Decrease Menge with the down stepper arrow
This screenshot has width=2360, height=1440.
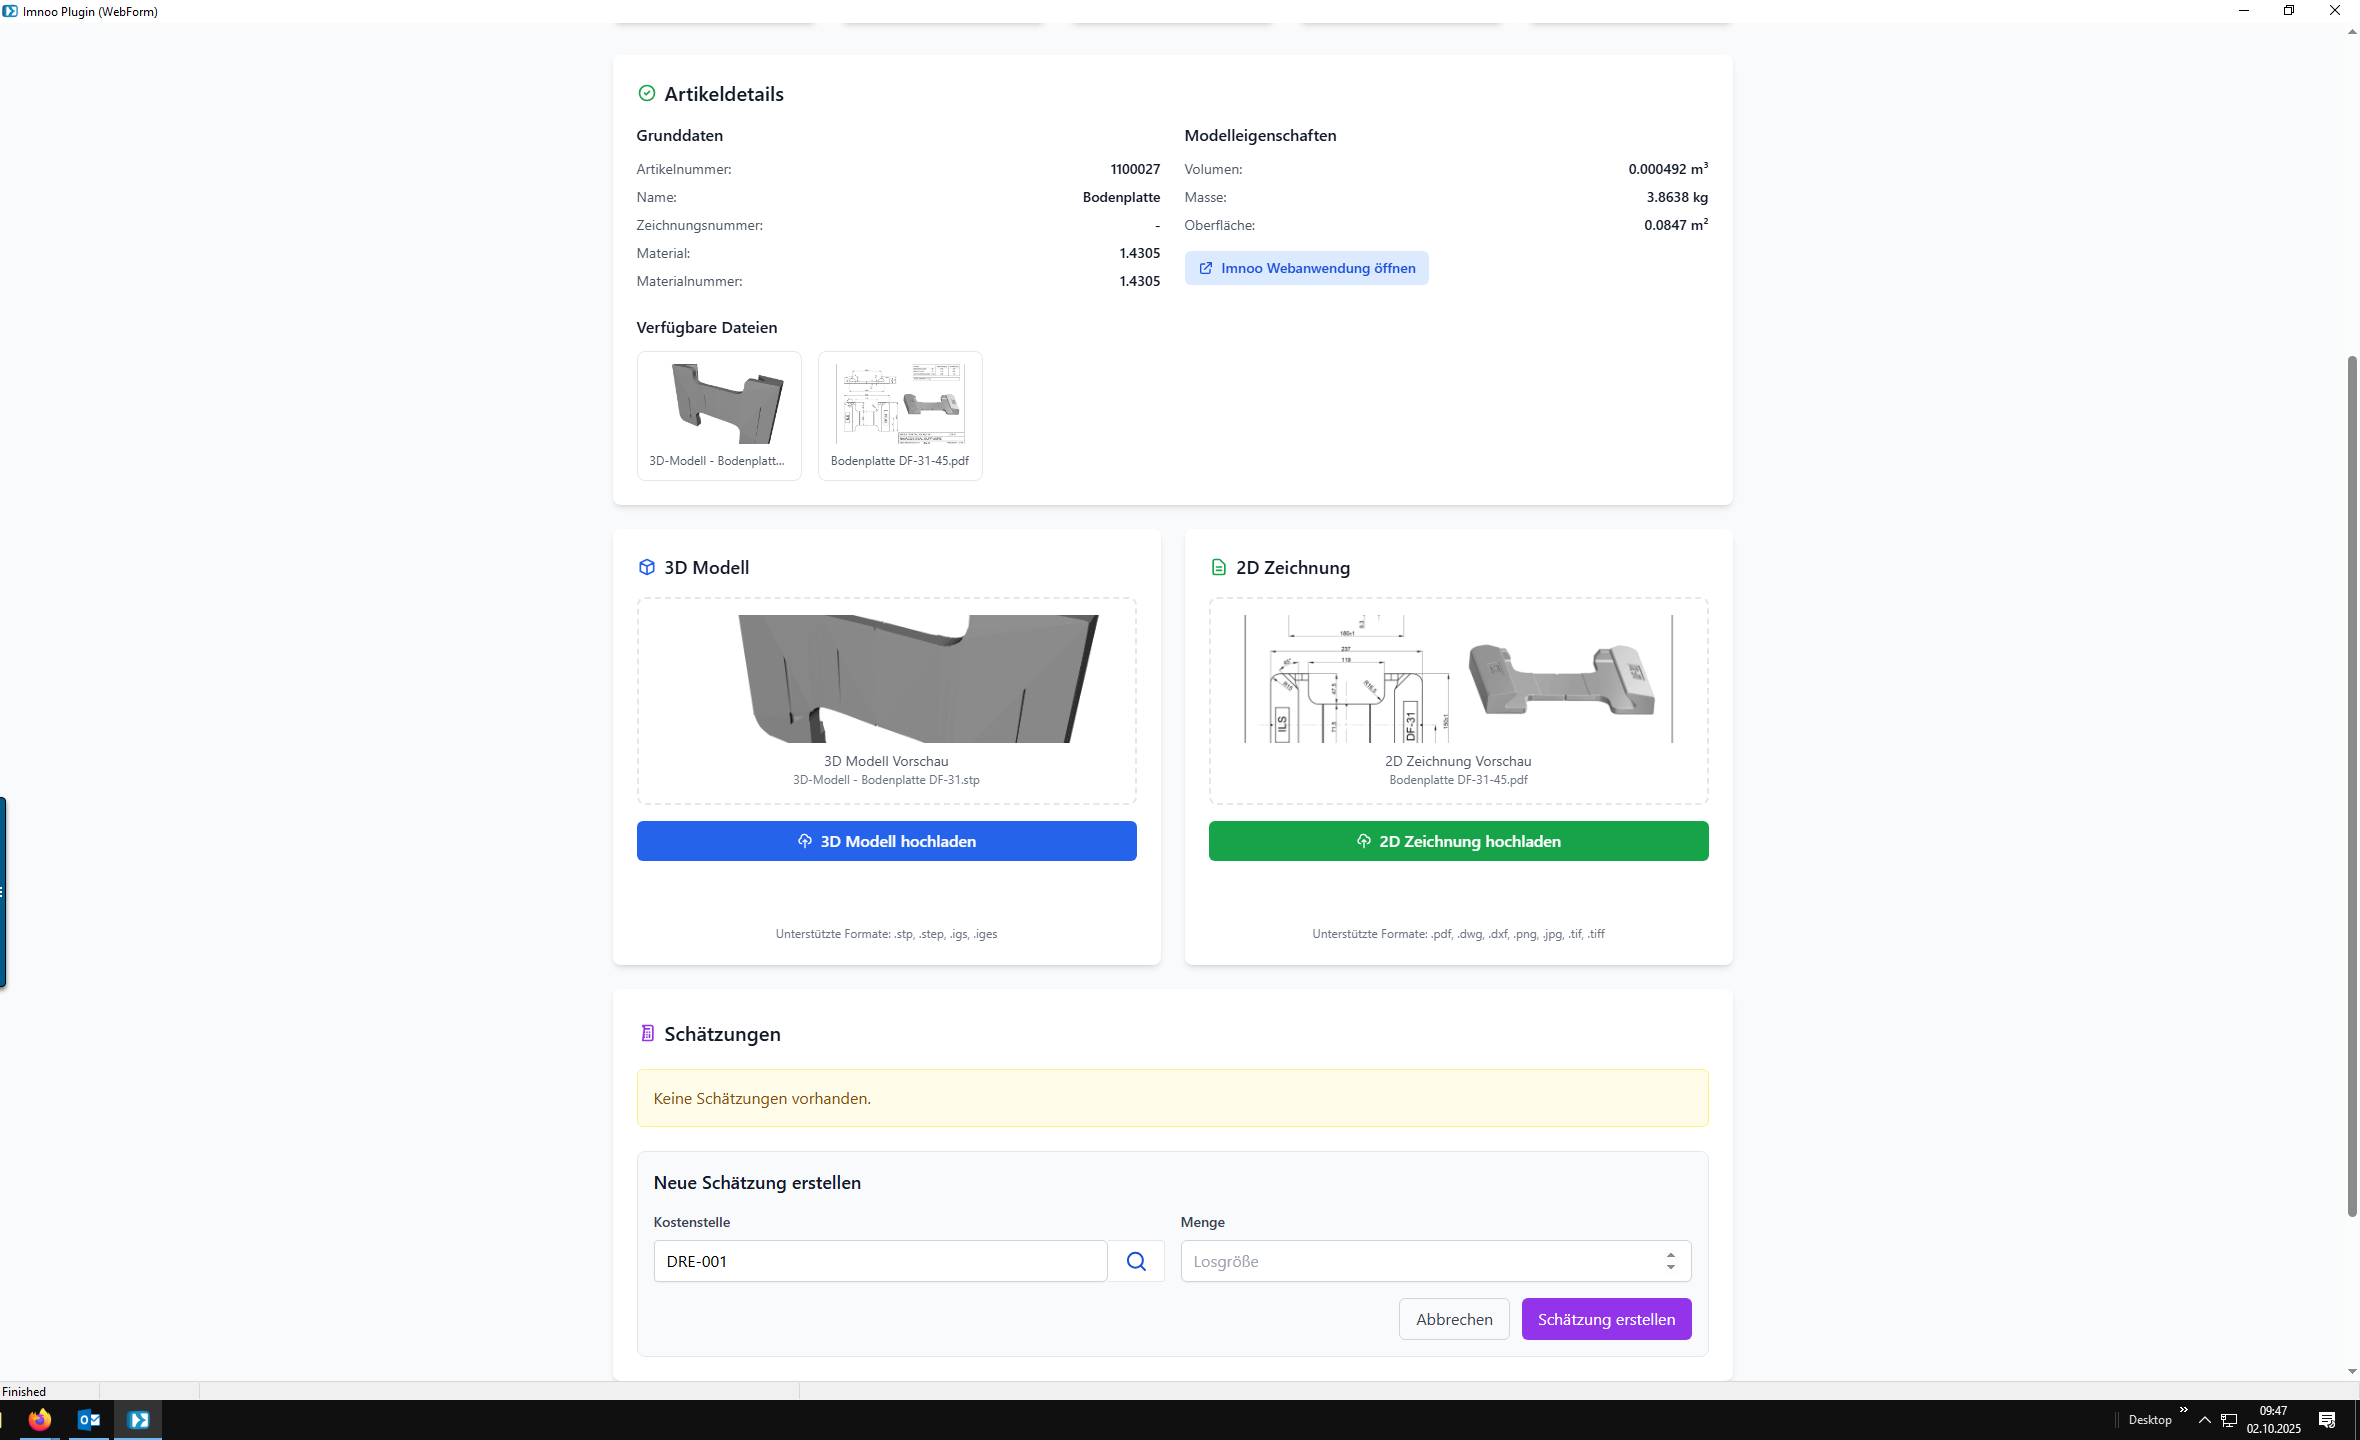pyautogui.click(x=1670, y=1268)
